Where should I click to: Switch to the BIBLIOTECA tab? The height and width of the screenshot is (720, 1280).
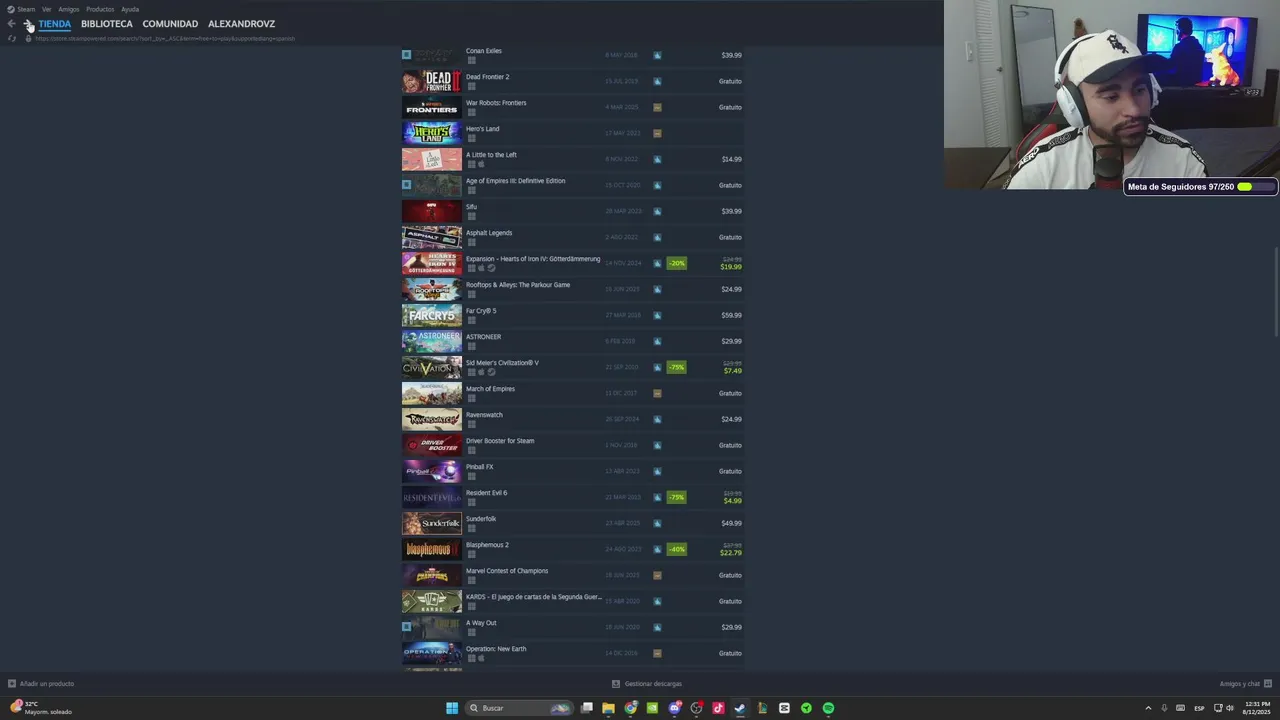click(107, 24)
